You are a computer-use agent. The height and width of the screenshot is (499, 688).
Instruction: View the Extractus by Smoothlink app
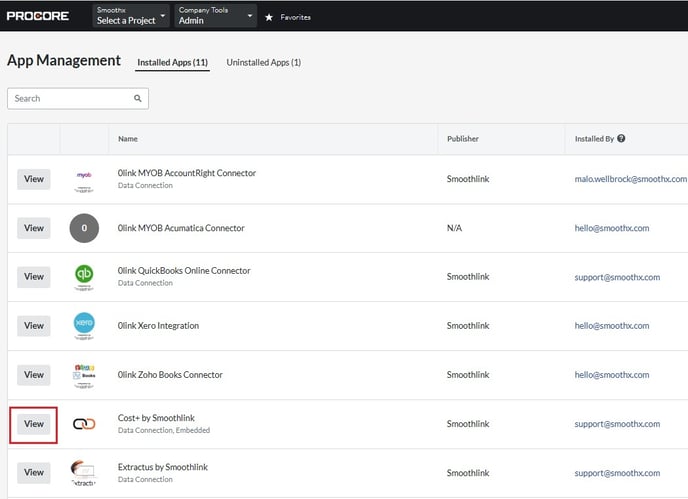[x=34, y=473]
